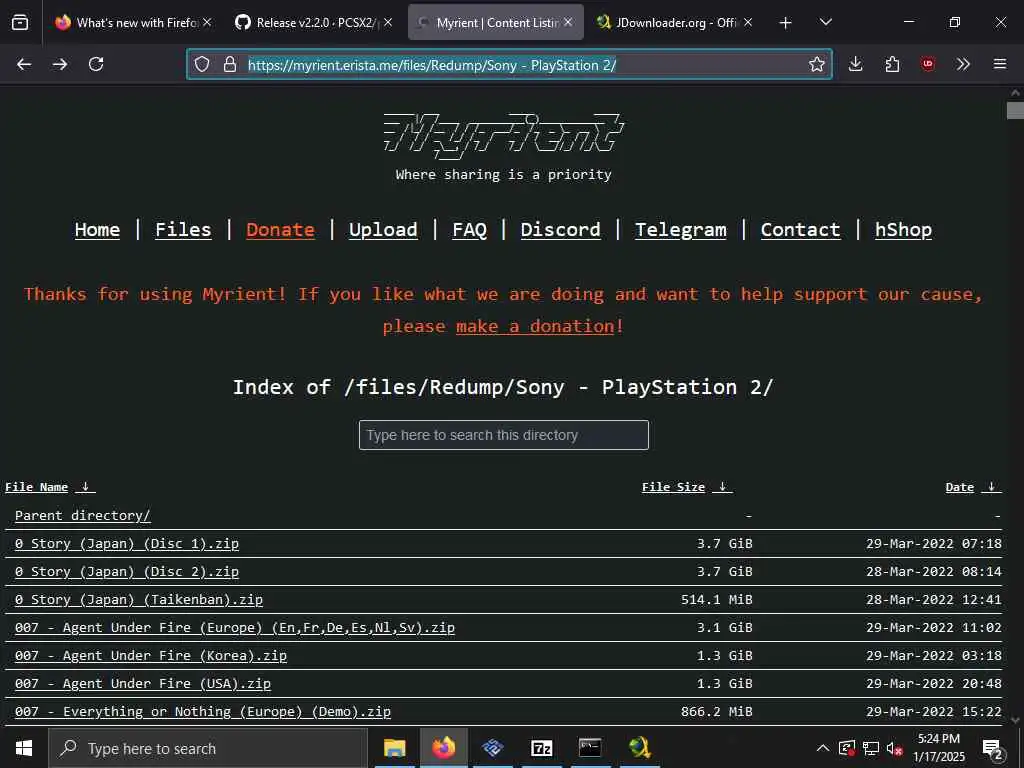Open the Files navigation link

[183, 230]
